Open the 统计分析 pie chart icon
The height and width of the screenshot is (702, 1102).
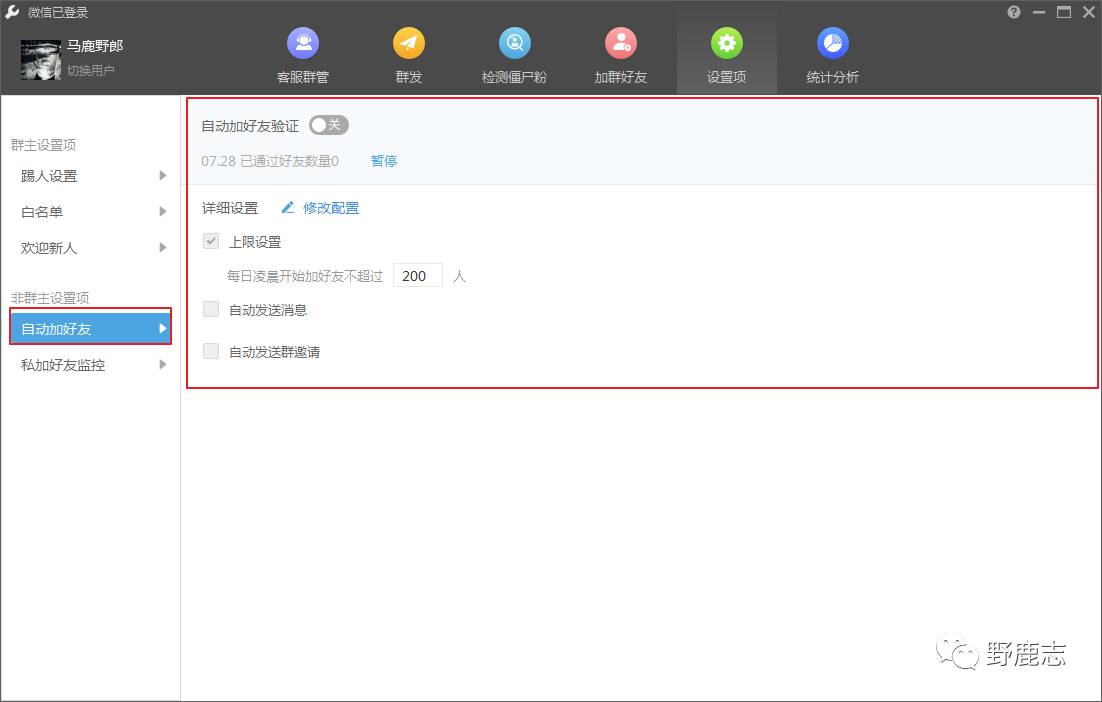(832, 44)
